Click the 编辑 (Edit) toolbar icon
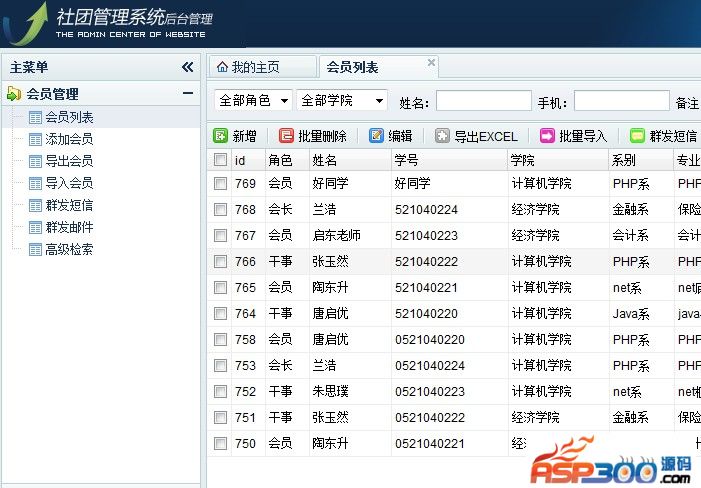Image resolution: width=701 pixels, height=488 pixels. 376,136
